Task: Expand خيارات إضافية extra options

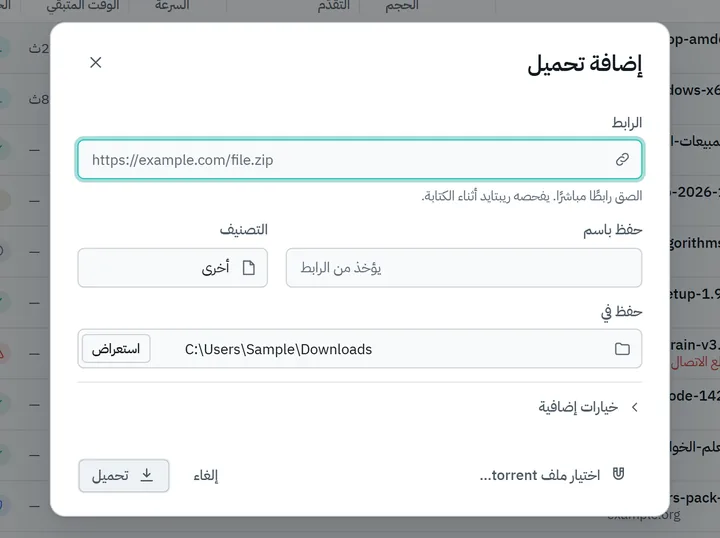Action: tap(588, 407)
